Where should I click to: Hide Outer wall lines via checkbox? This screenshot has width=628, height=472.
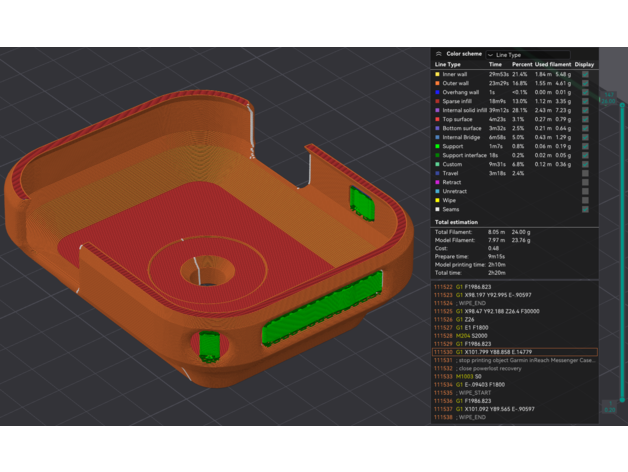(585, 83)
